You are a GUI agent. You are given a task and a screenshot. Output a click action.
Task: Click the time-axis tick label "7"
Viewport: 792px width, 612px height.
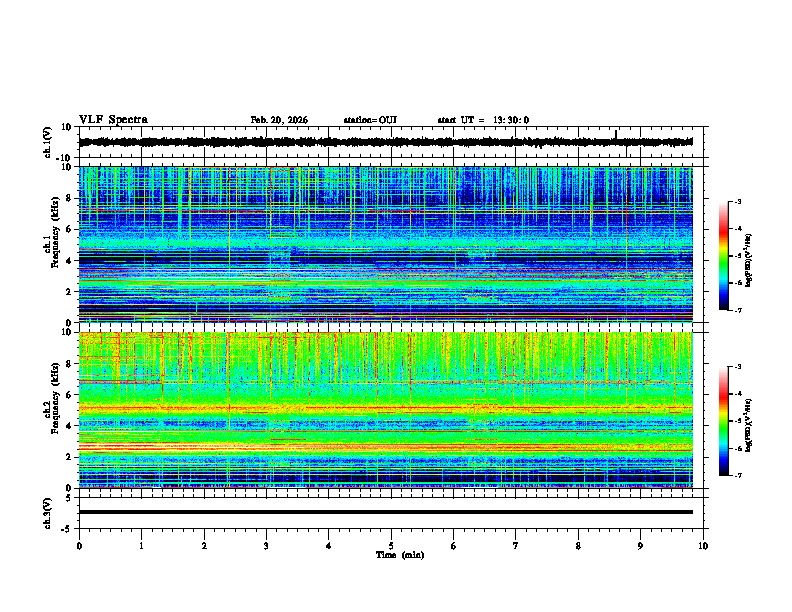tap(516, 546)
